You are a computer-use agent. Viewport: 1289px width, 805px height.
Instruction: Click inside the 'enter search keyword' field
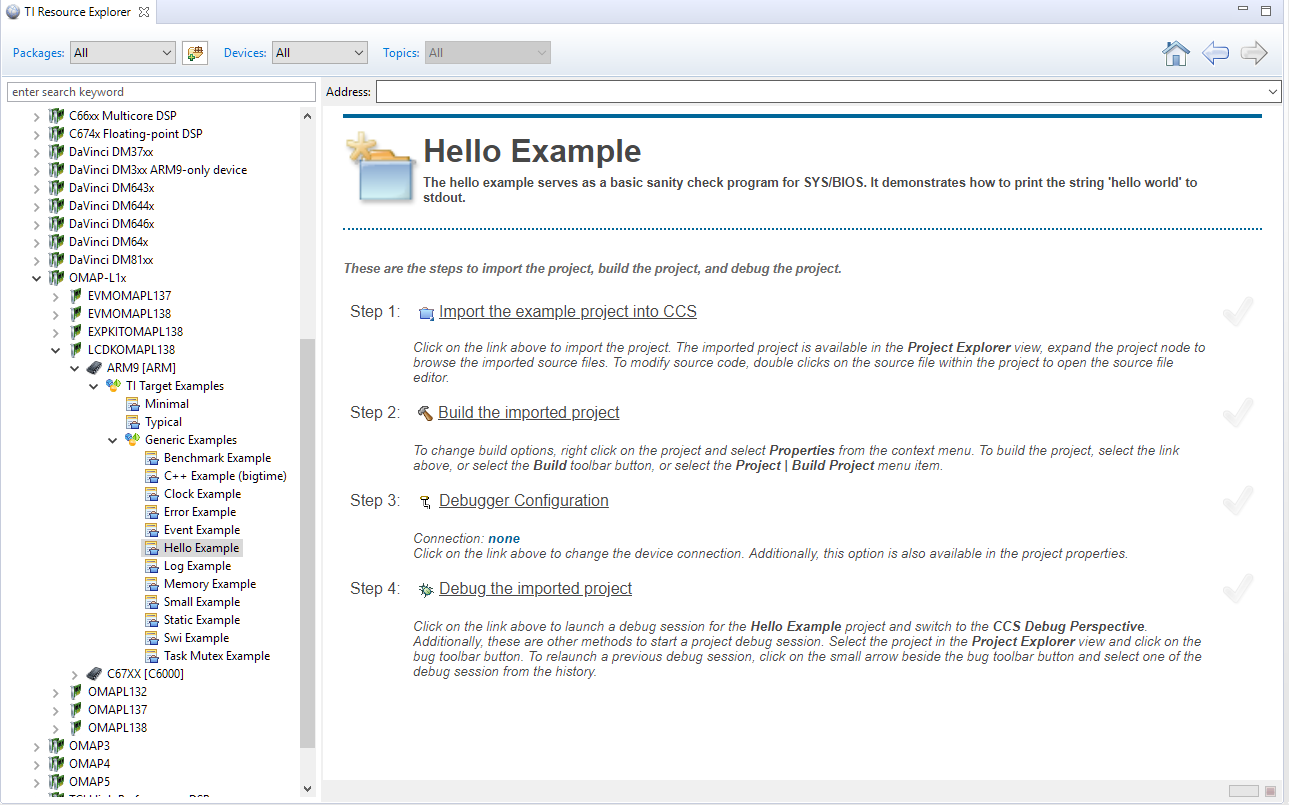(x=160, y=91)
